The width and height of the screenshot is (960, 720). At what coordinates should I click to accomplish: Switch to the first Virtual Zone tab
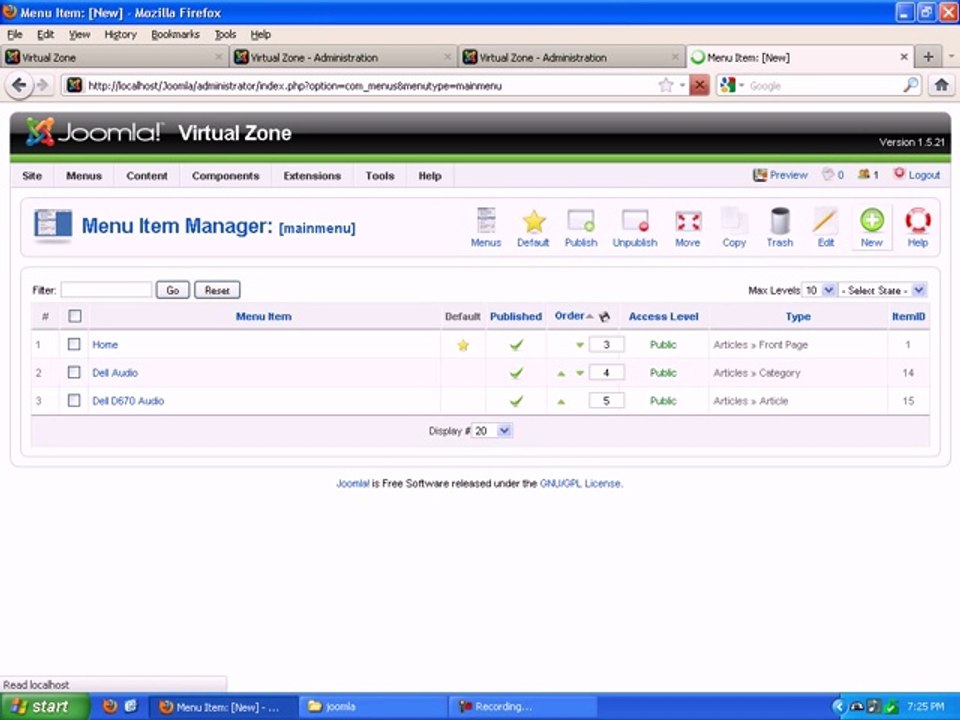tap(113, 57)
